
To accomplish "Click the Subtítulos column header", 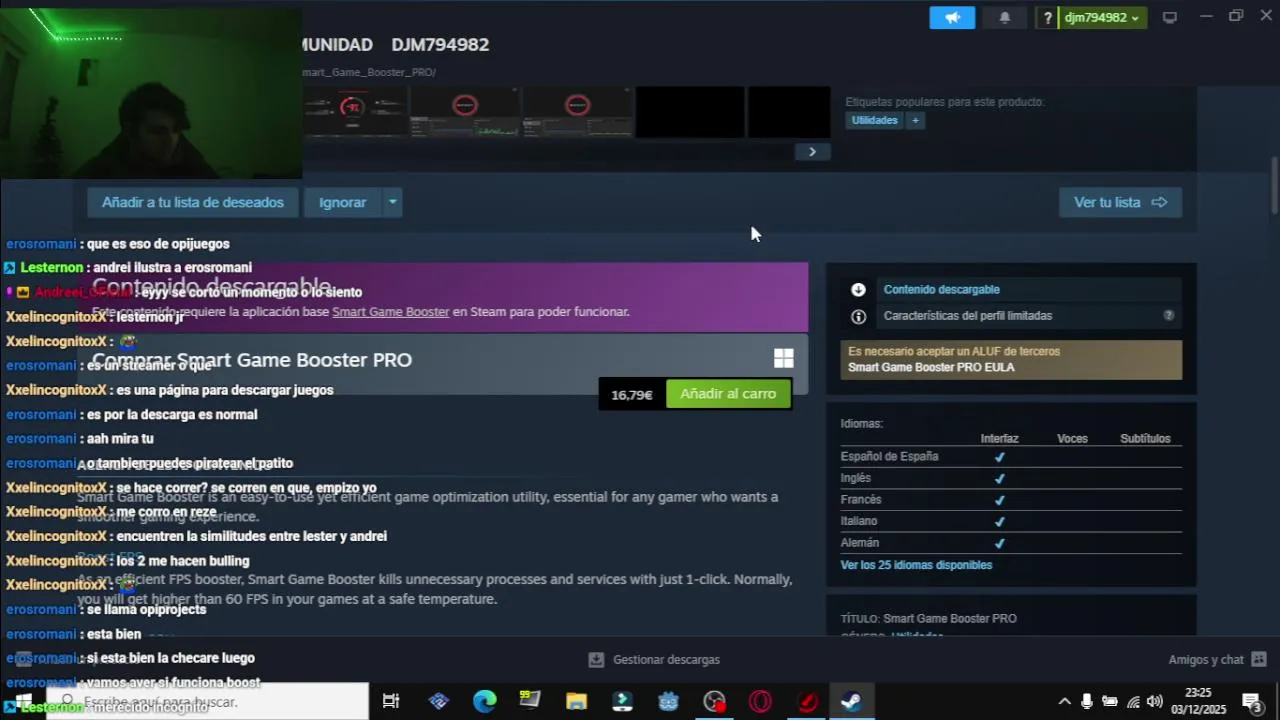I will (x=1145, y=439).
